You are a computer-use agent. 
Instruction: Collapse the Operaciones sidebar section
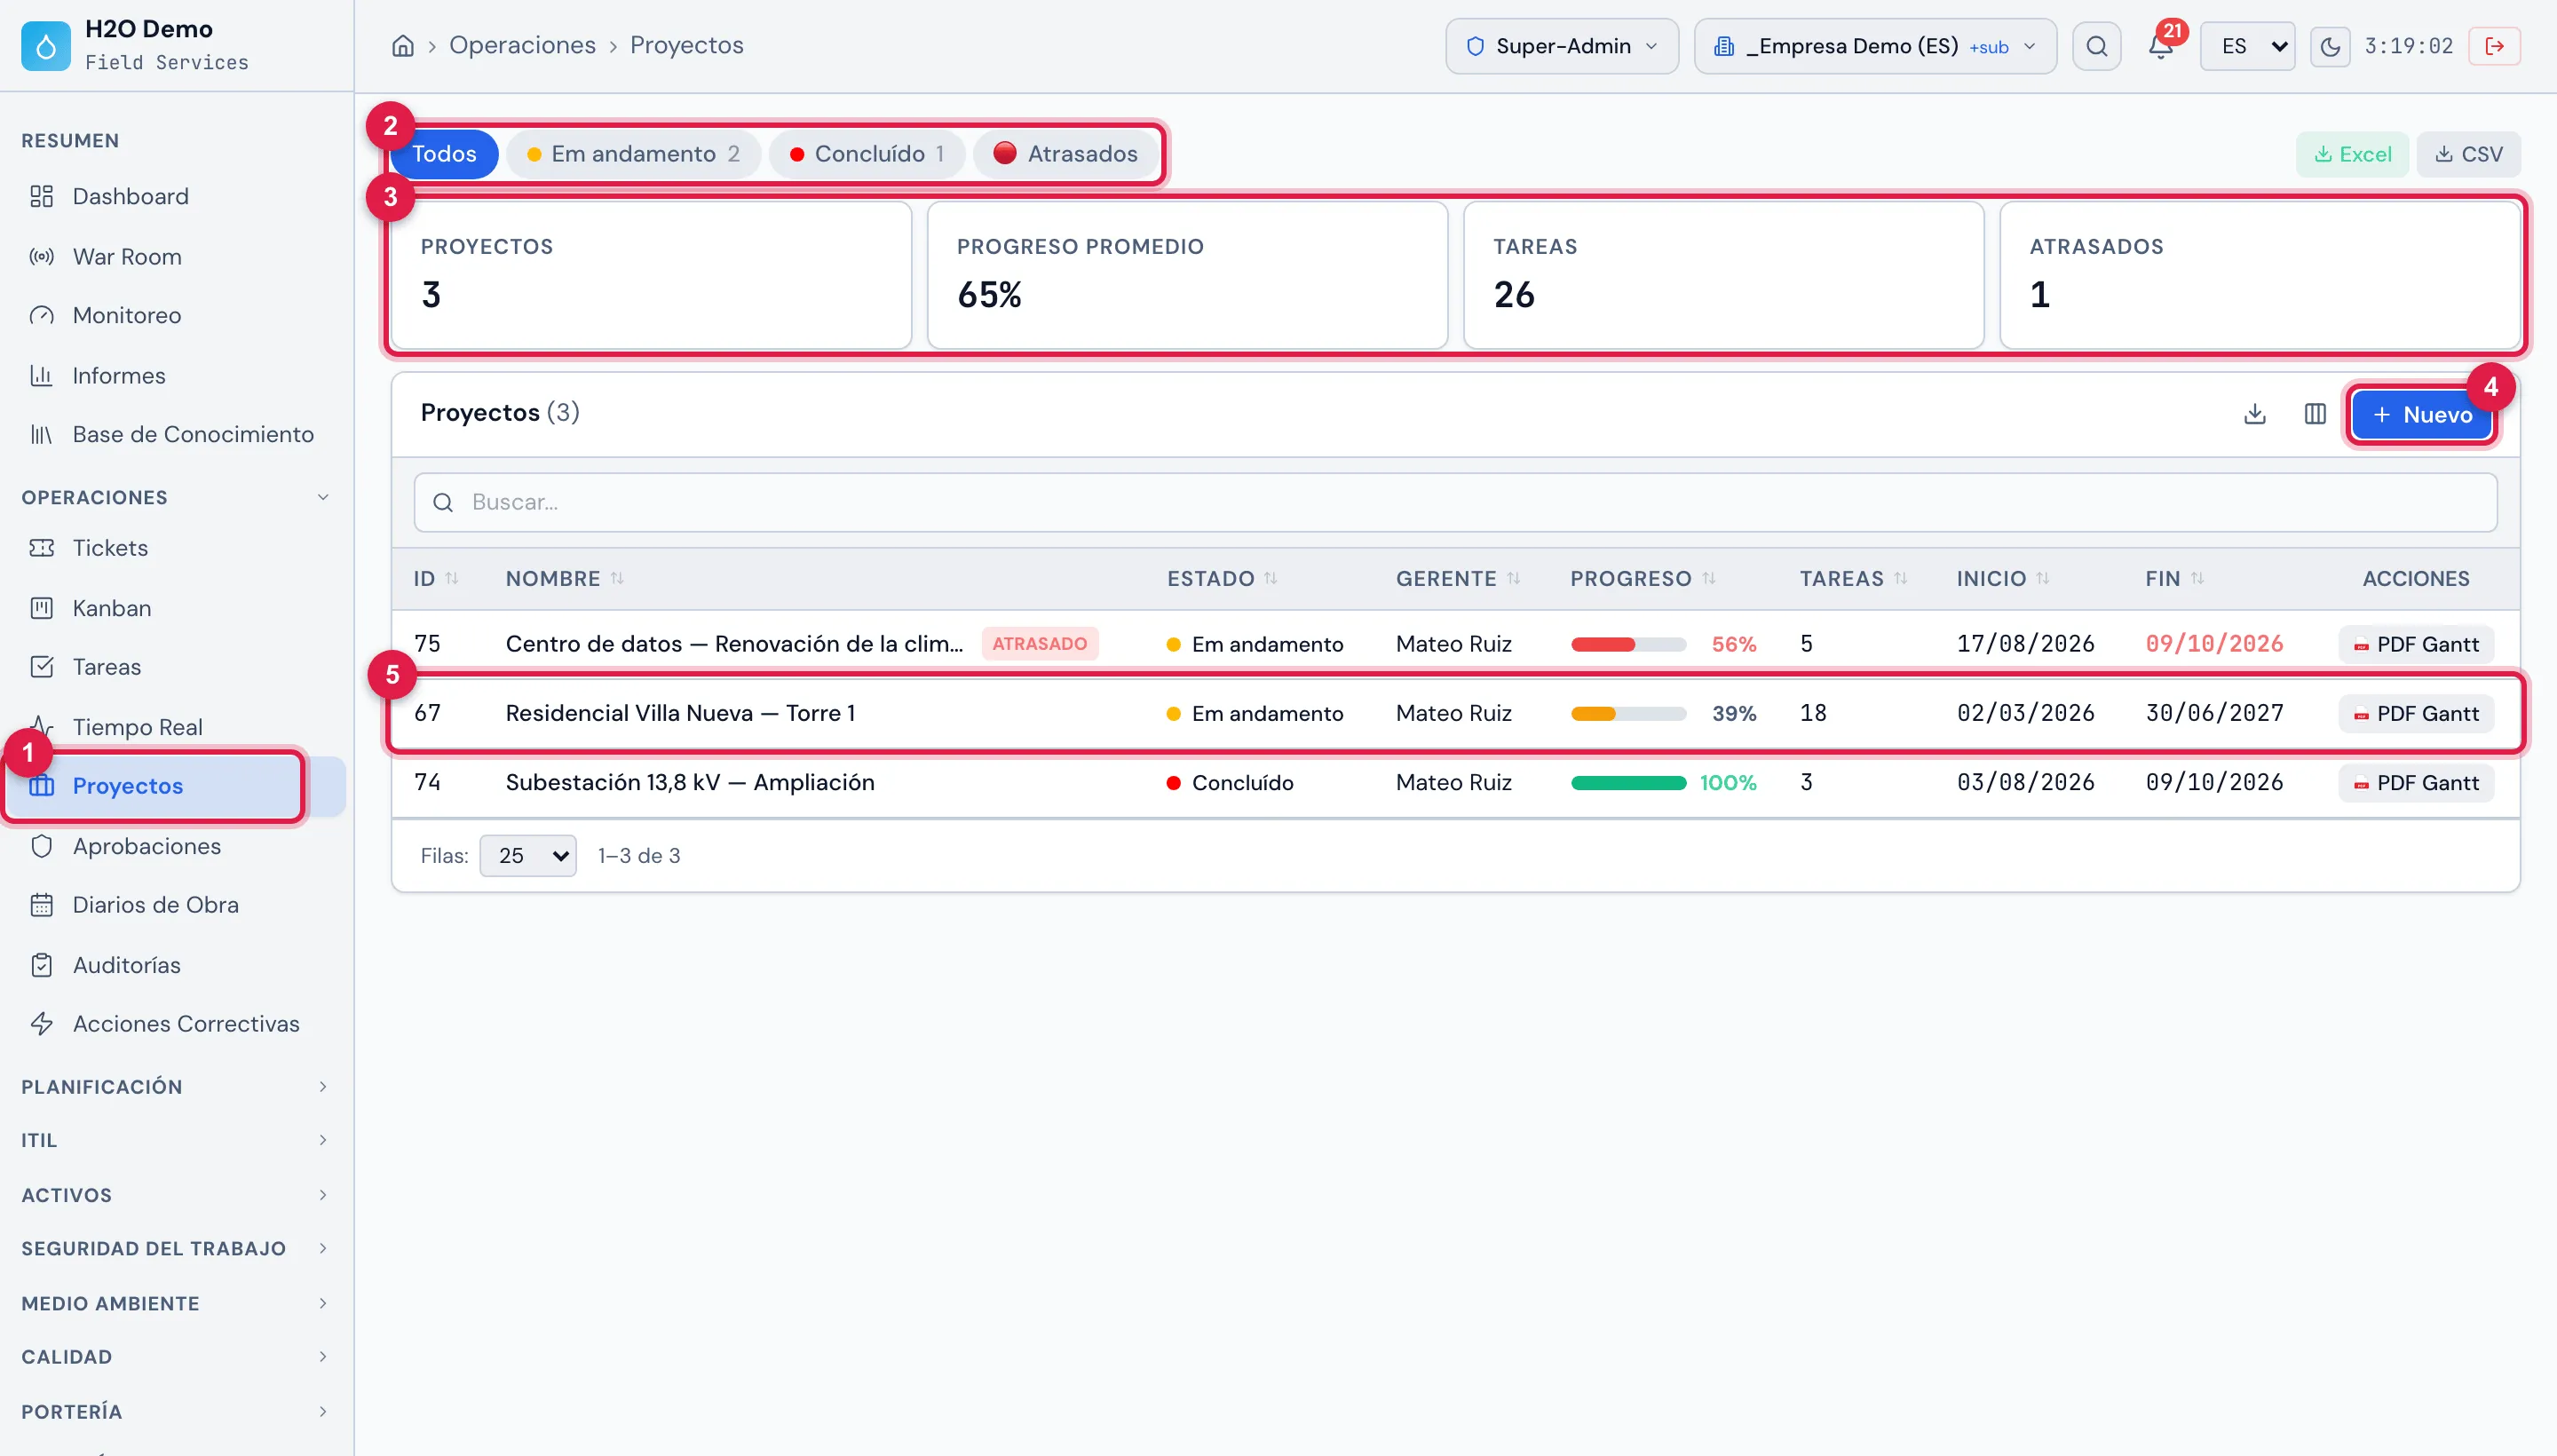pyautogui.click(x=176, y=497)
